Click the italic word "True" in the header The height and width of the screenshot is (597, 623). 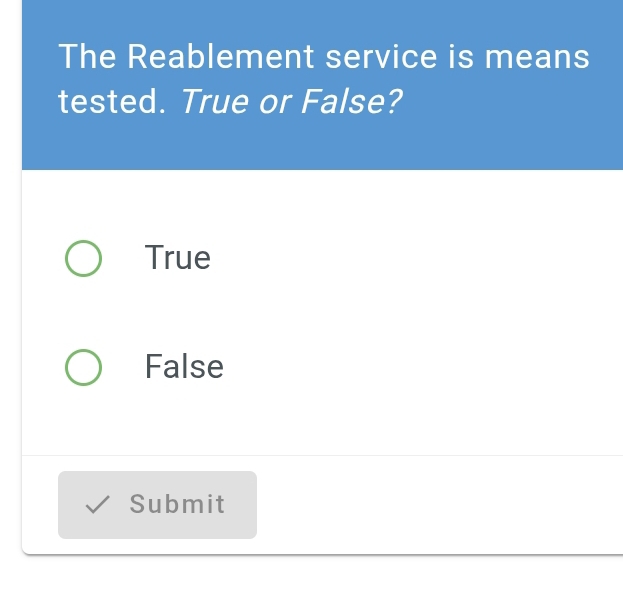point(214,102)
